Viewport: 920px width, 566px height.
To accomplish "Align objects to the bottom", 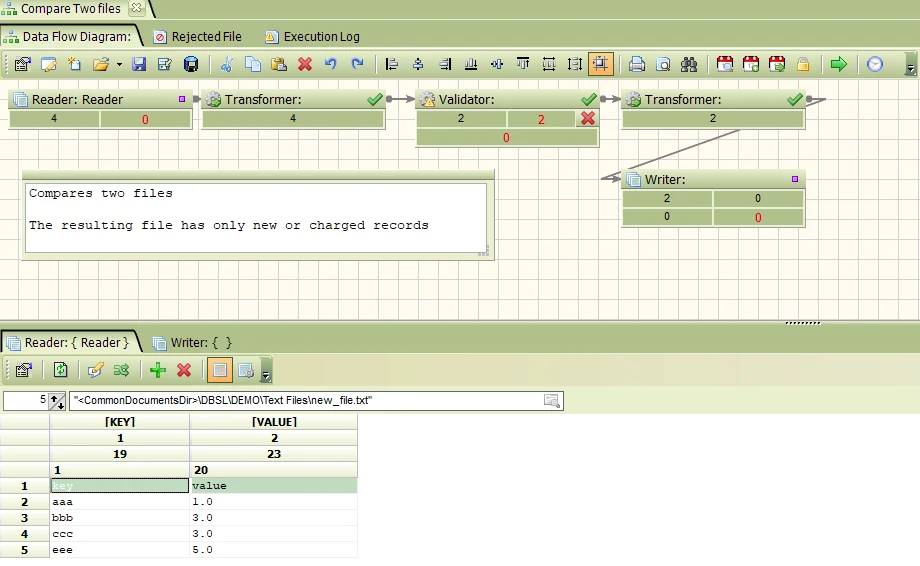I will click(471, 64).
